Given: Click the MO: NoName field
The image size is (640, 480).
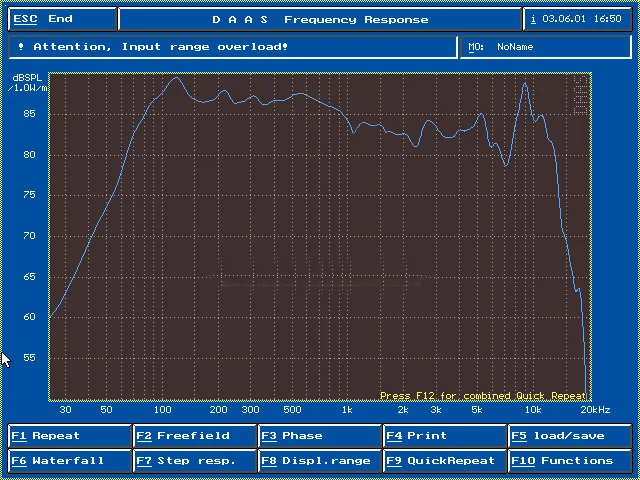Looking at the screenshot, I should (x=546, y=47).
